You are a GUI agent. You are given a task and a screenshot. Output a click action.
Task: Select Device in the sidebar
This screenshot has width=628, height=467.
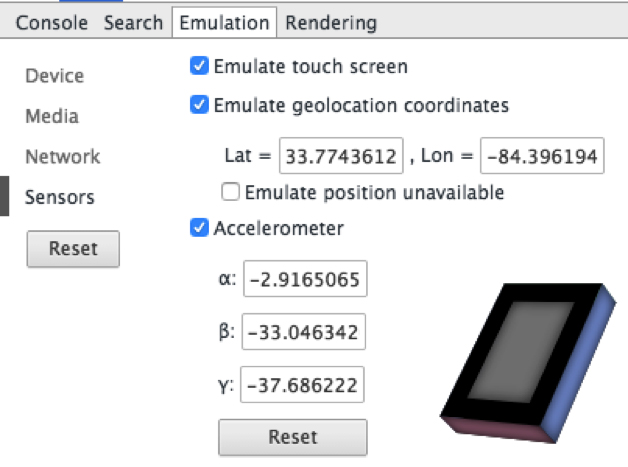(x=54, y=76)
